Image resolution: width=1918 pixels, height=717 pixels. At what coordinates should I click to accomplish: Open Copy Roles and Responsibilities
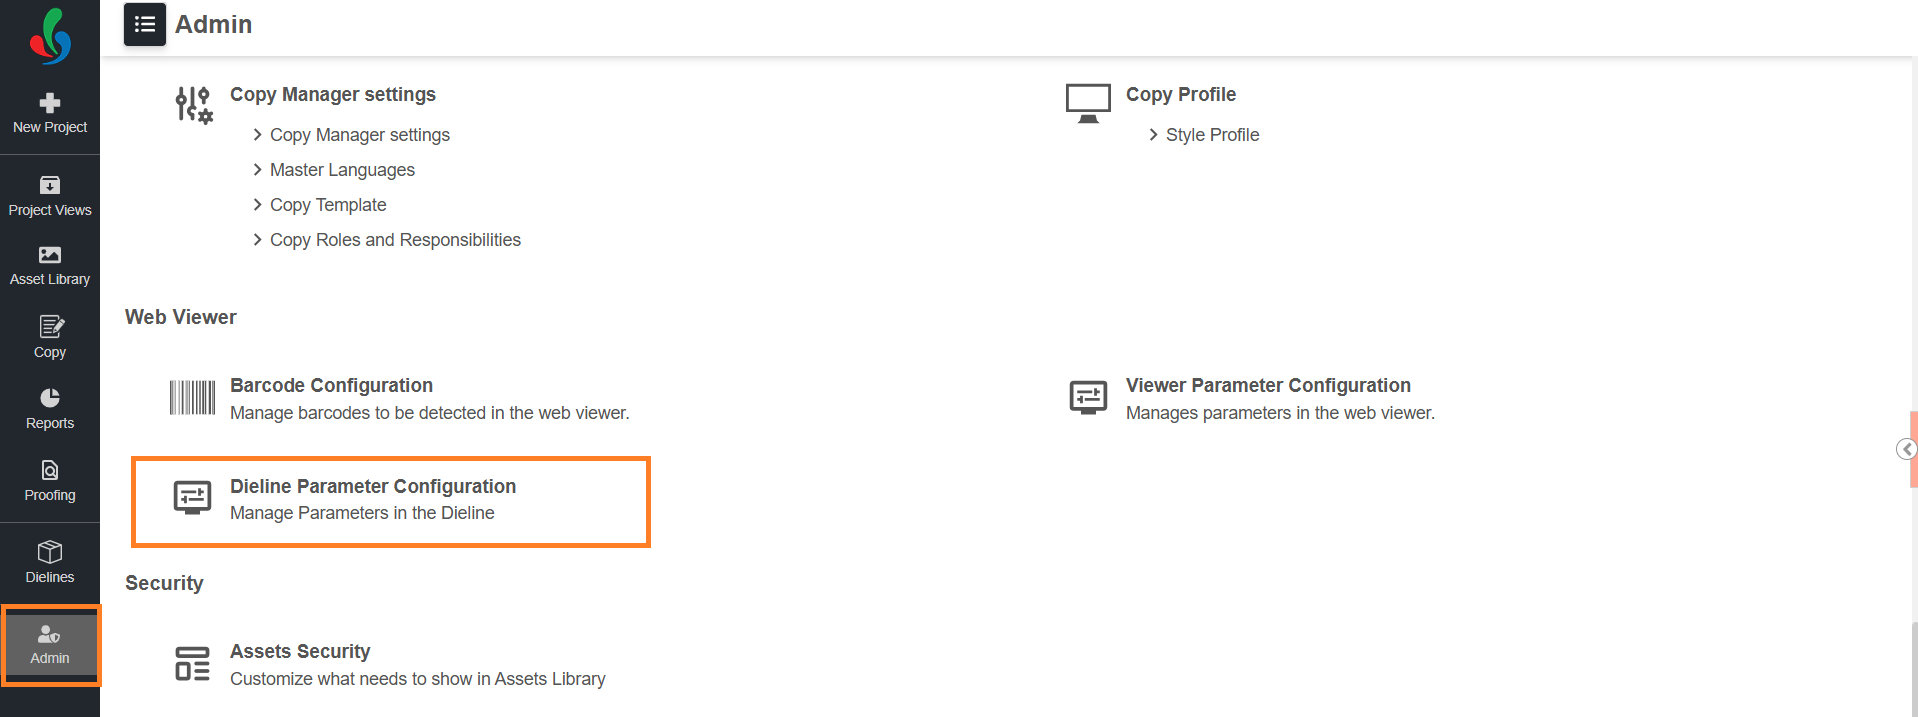tap(395, 240)
